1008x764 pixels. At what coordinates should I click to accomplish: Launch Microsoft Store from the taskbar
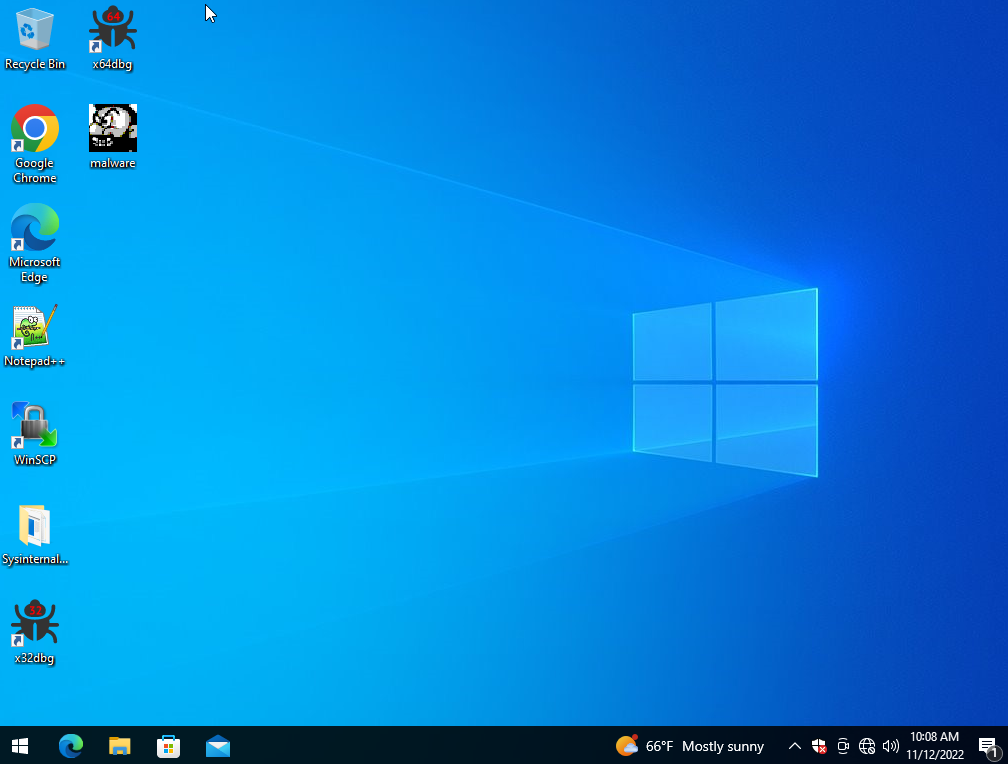pyautogui.click(x=168, y=746)
